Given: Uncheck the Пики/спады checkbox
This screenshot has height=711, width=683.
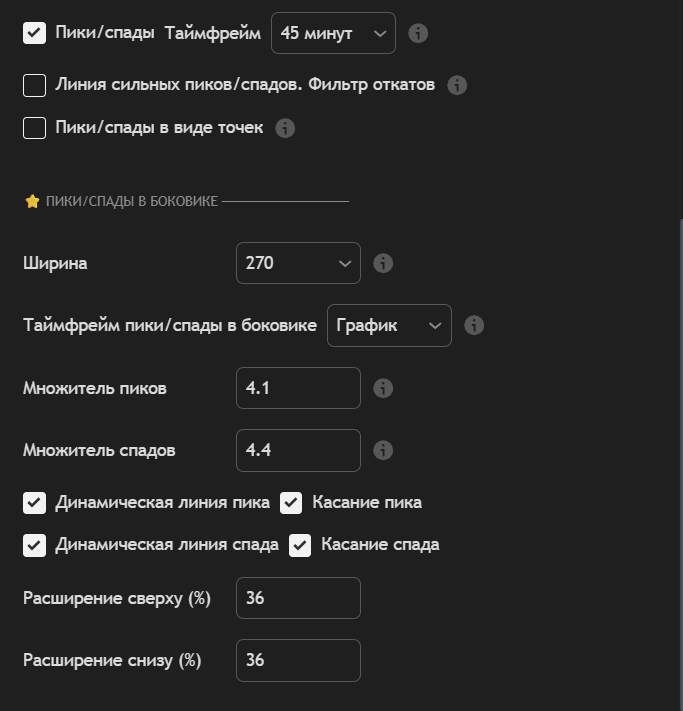Looking at the screenshot, I should [35, 33].
